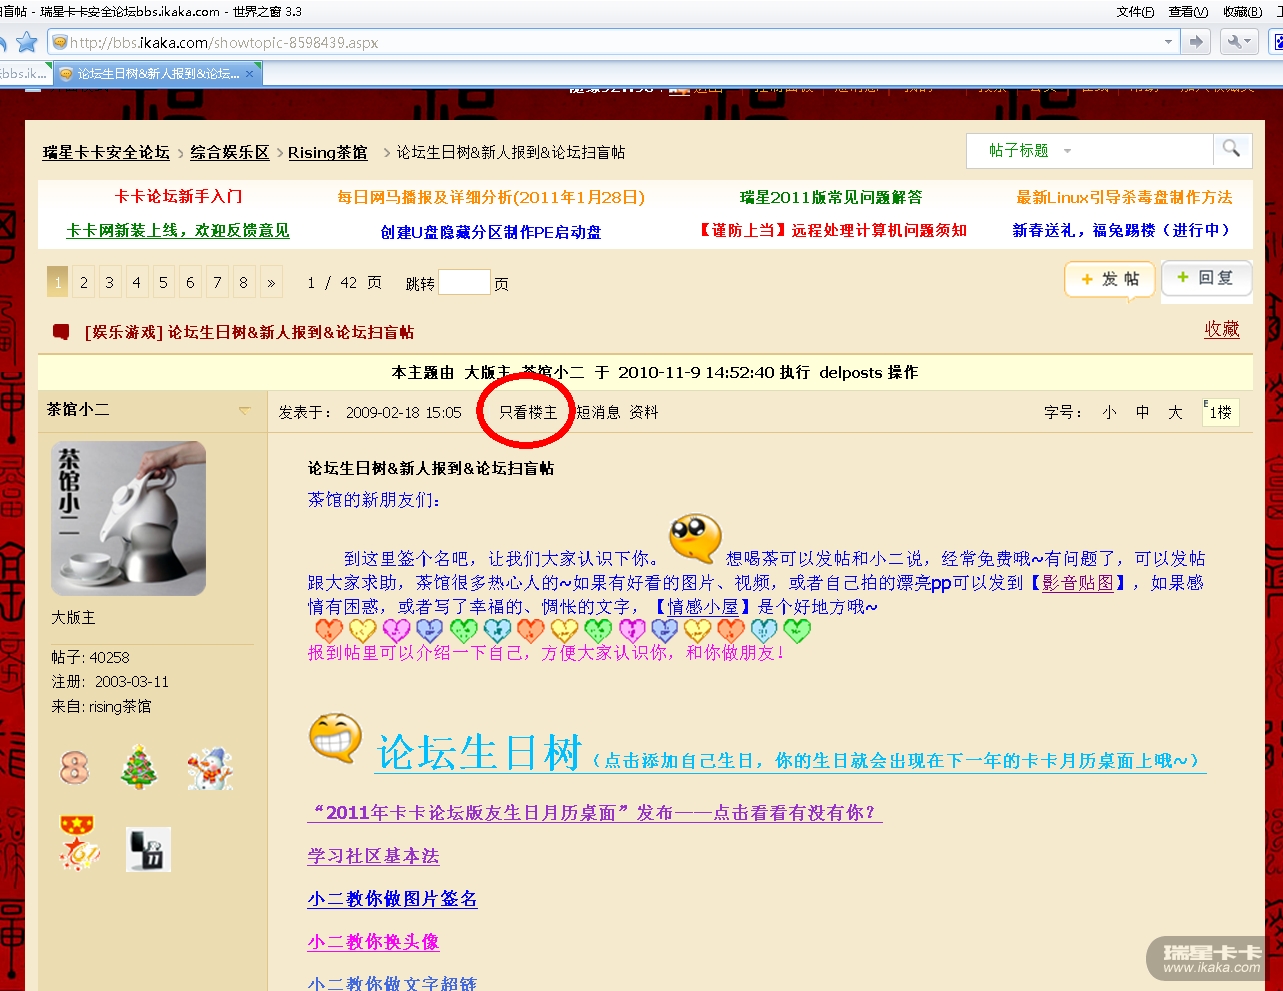Open 卡卡网新装上线，欢迎反馈意见 link
Viewport: 1283px width, 991px height.
click(x=178, y=230)
